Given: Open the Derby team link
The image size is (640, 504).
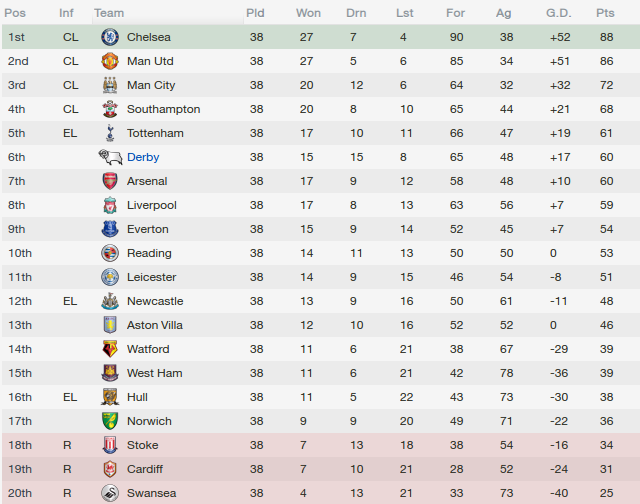Looking at the screenshot, I should pos(143,157).
